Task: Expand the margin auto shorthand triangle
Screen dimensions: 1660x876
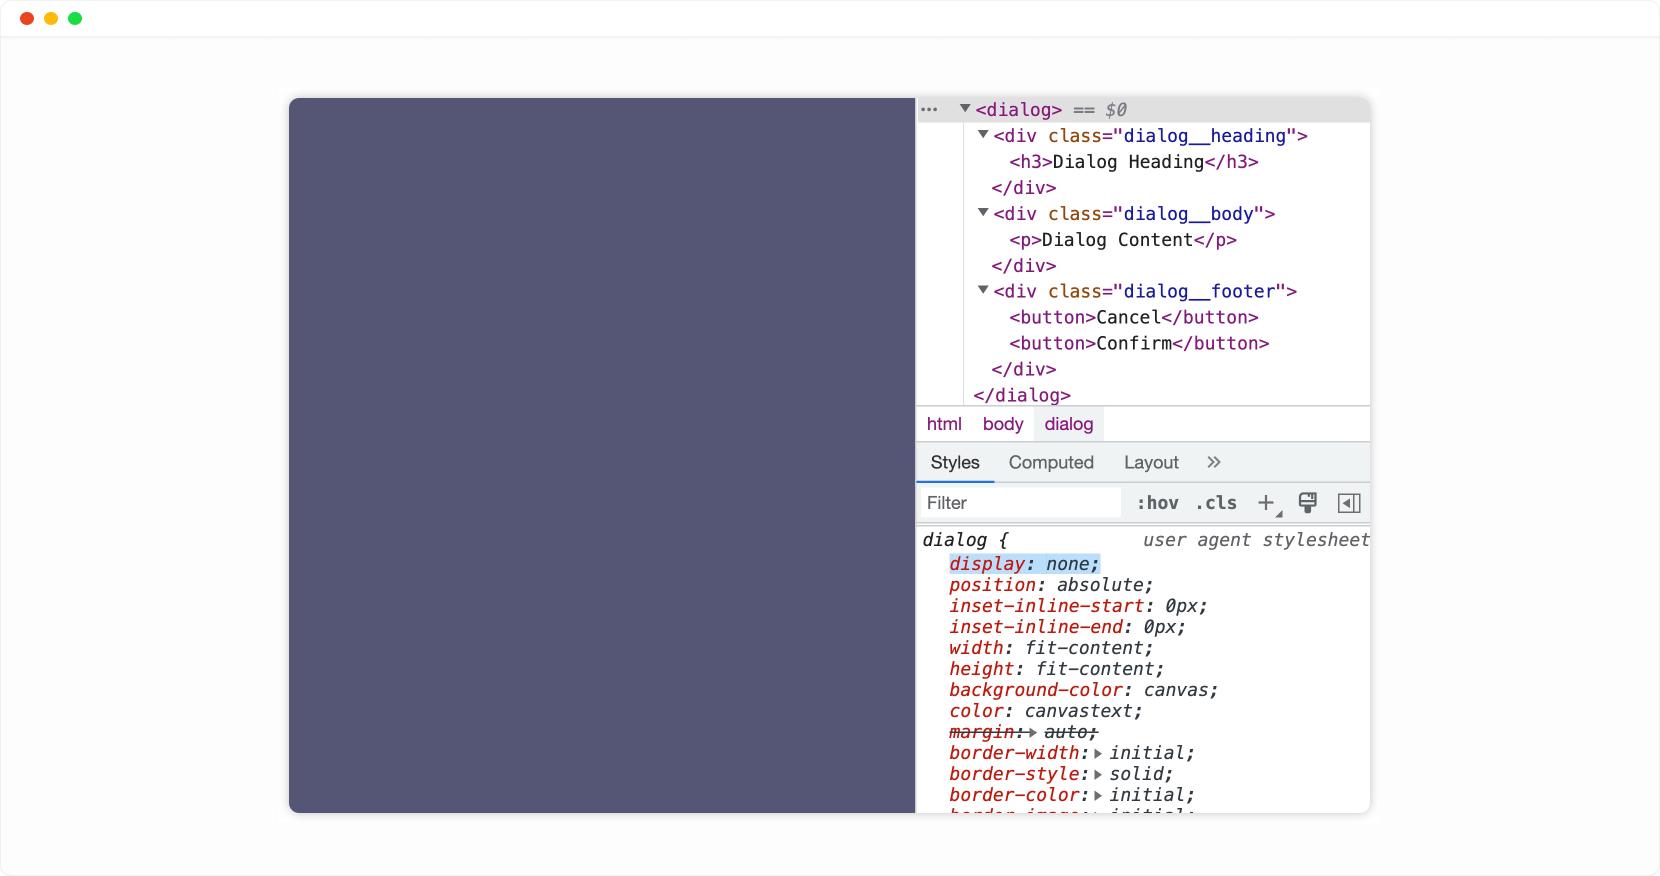Action: tap(1033, 733)
